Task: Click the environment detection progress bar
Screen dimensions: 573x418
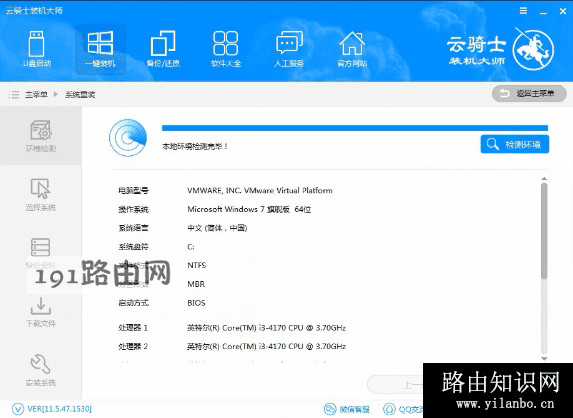Action: click(x=355, y=128)
